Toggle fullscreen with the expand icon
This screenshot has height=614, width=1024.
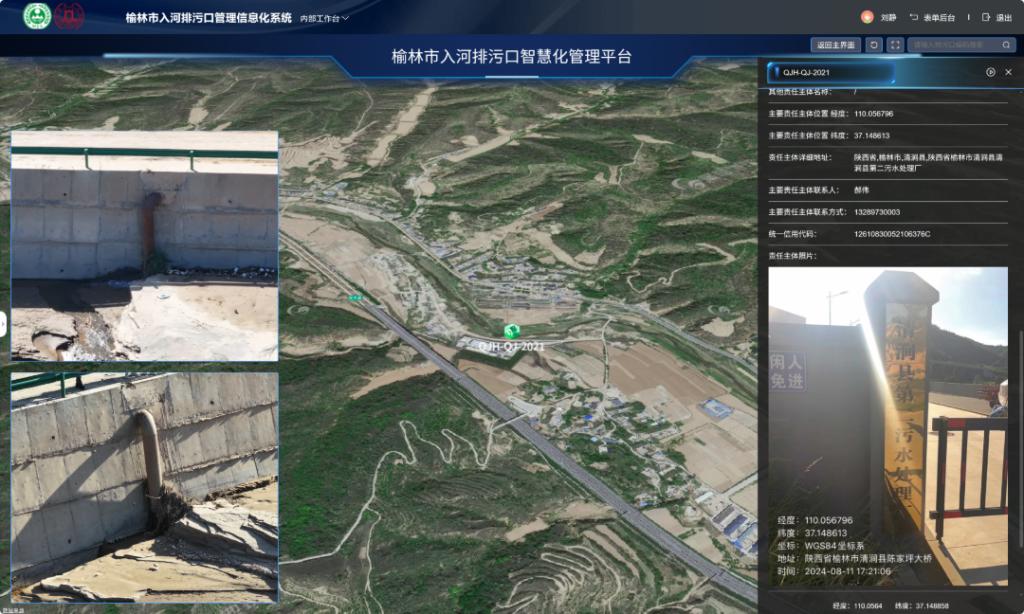895,45
